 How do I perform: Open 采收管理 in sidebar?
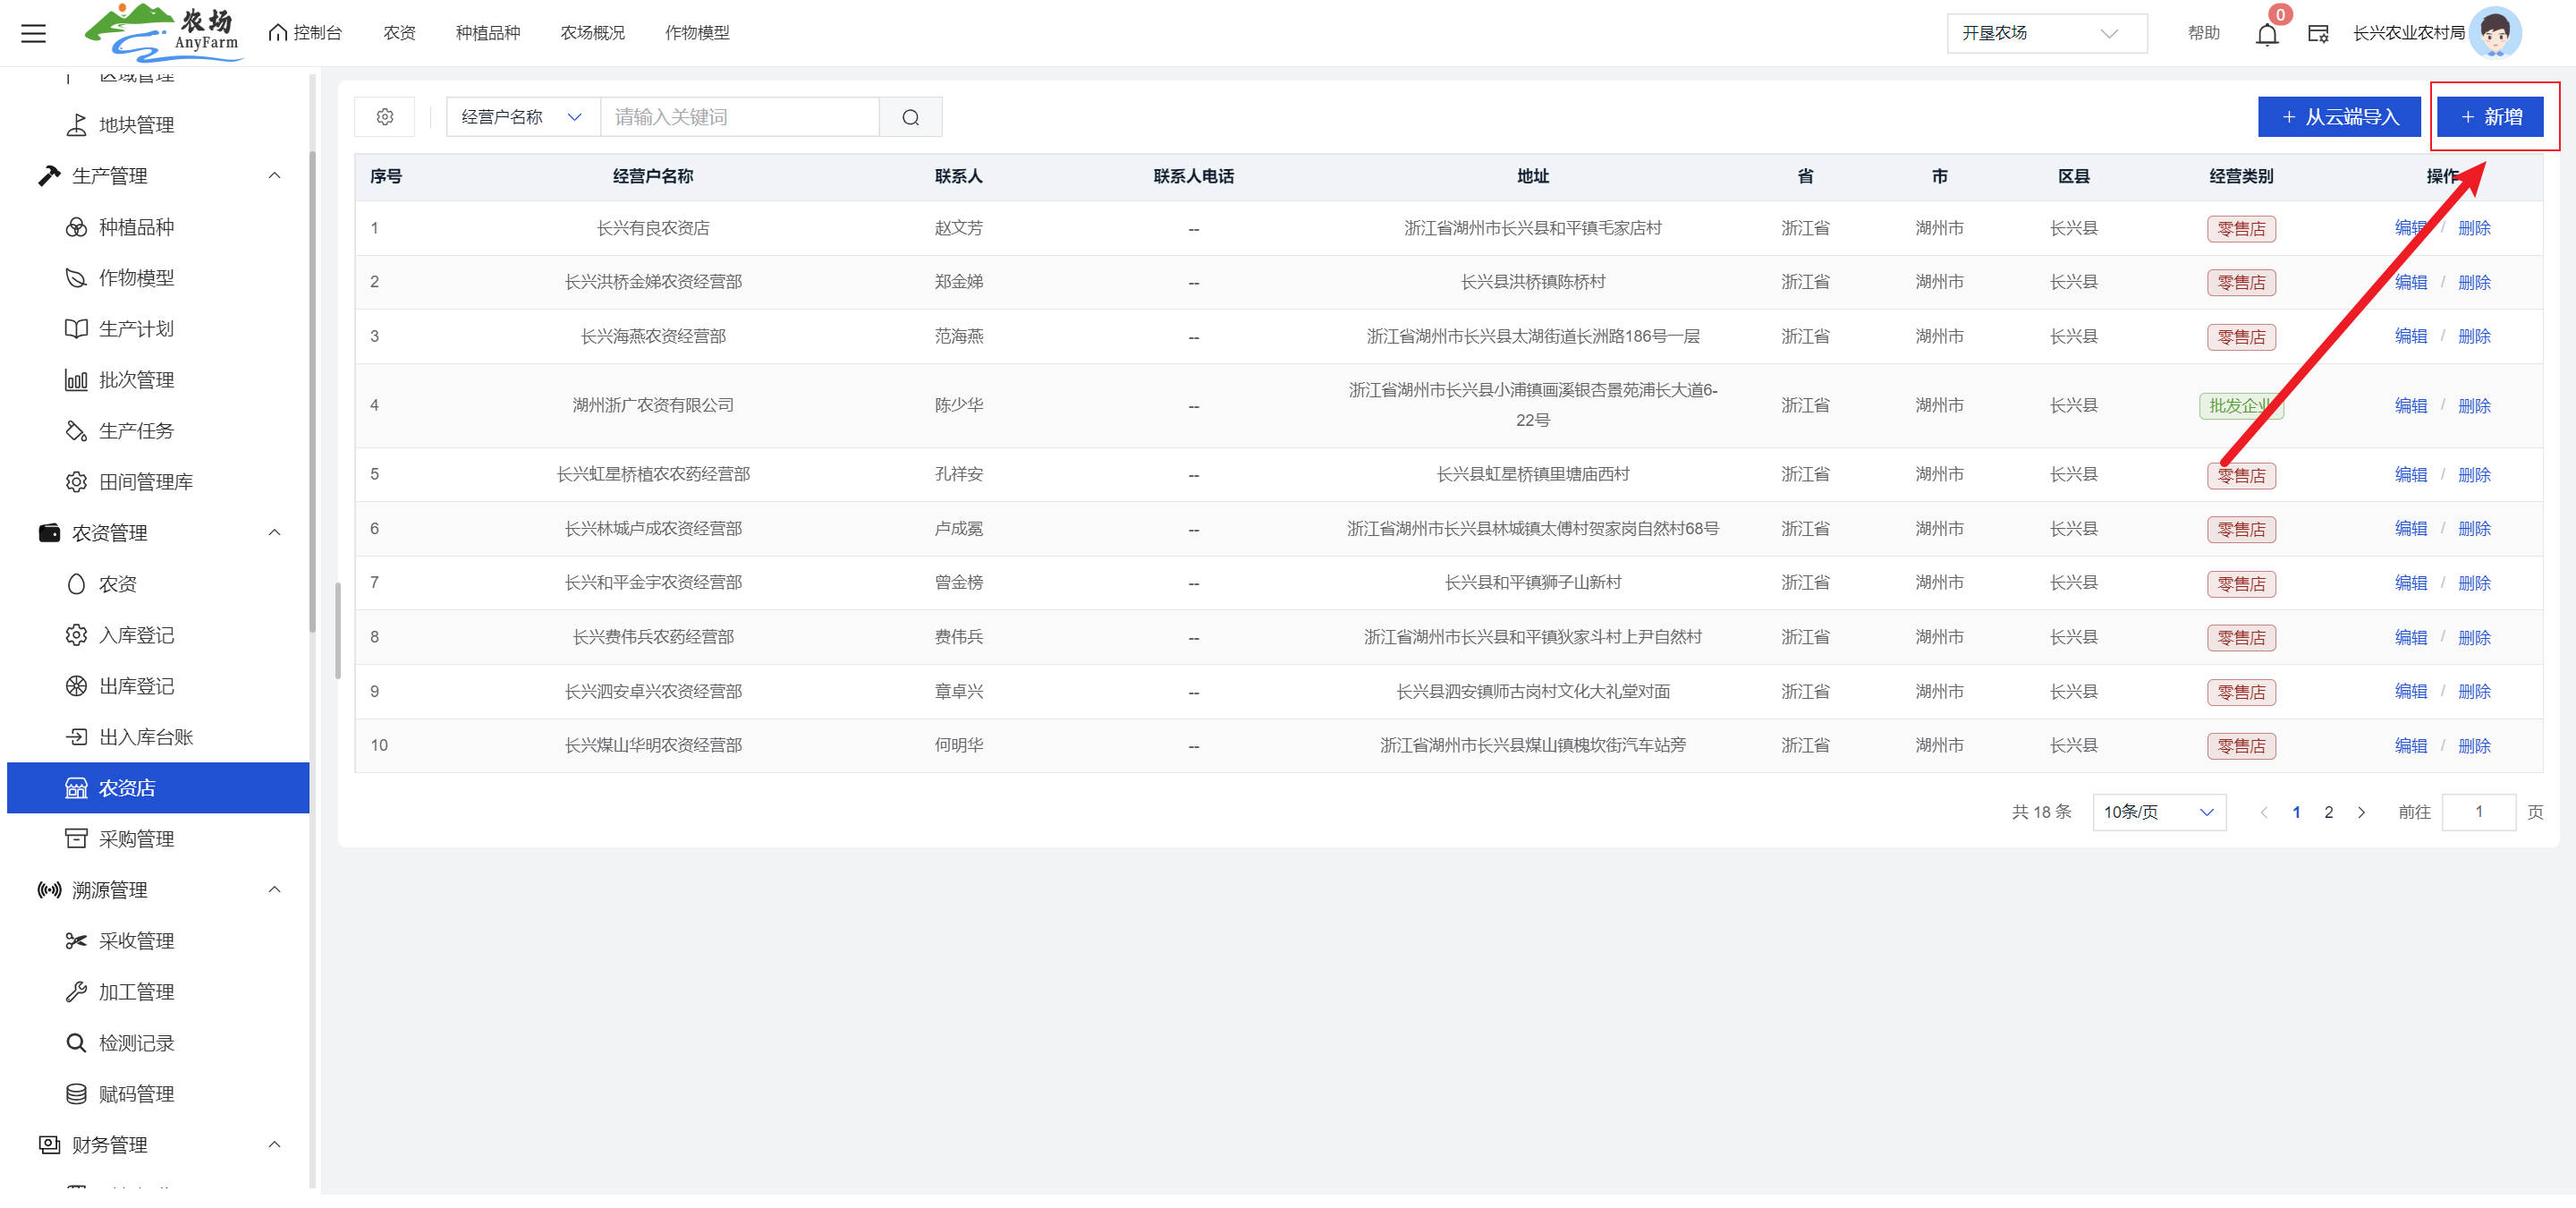pos(136,941)
